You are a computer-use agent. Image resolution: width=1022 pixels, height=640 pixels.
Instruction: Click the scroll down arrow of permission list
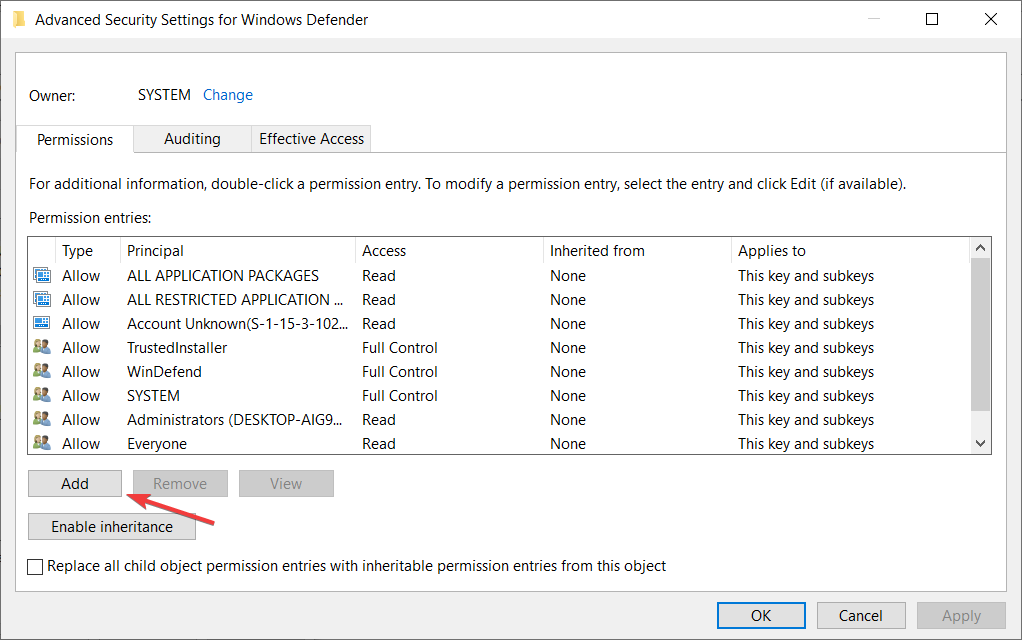coord(980,443)
